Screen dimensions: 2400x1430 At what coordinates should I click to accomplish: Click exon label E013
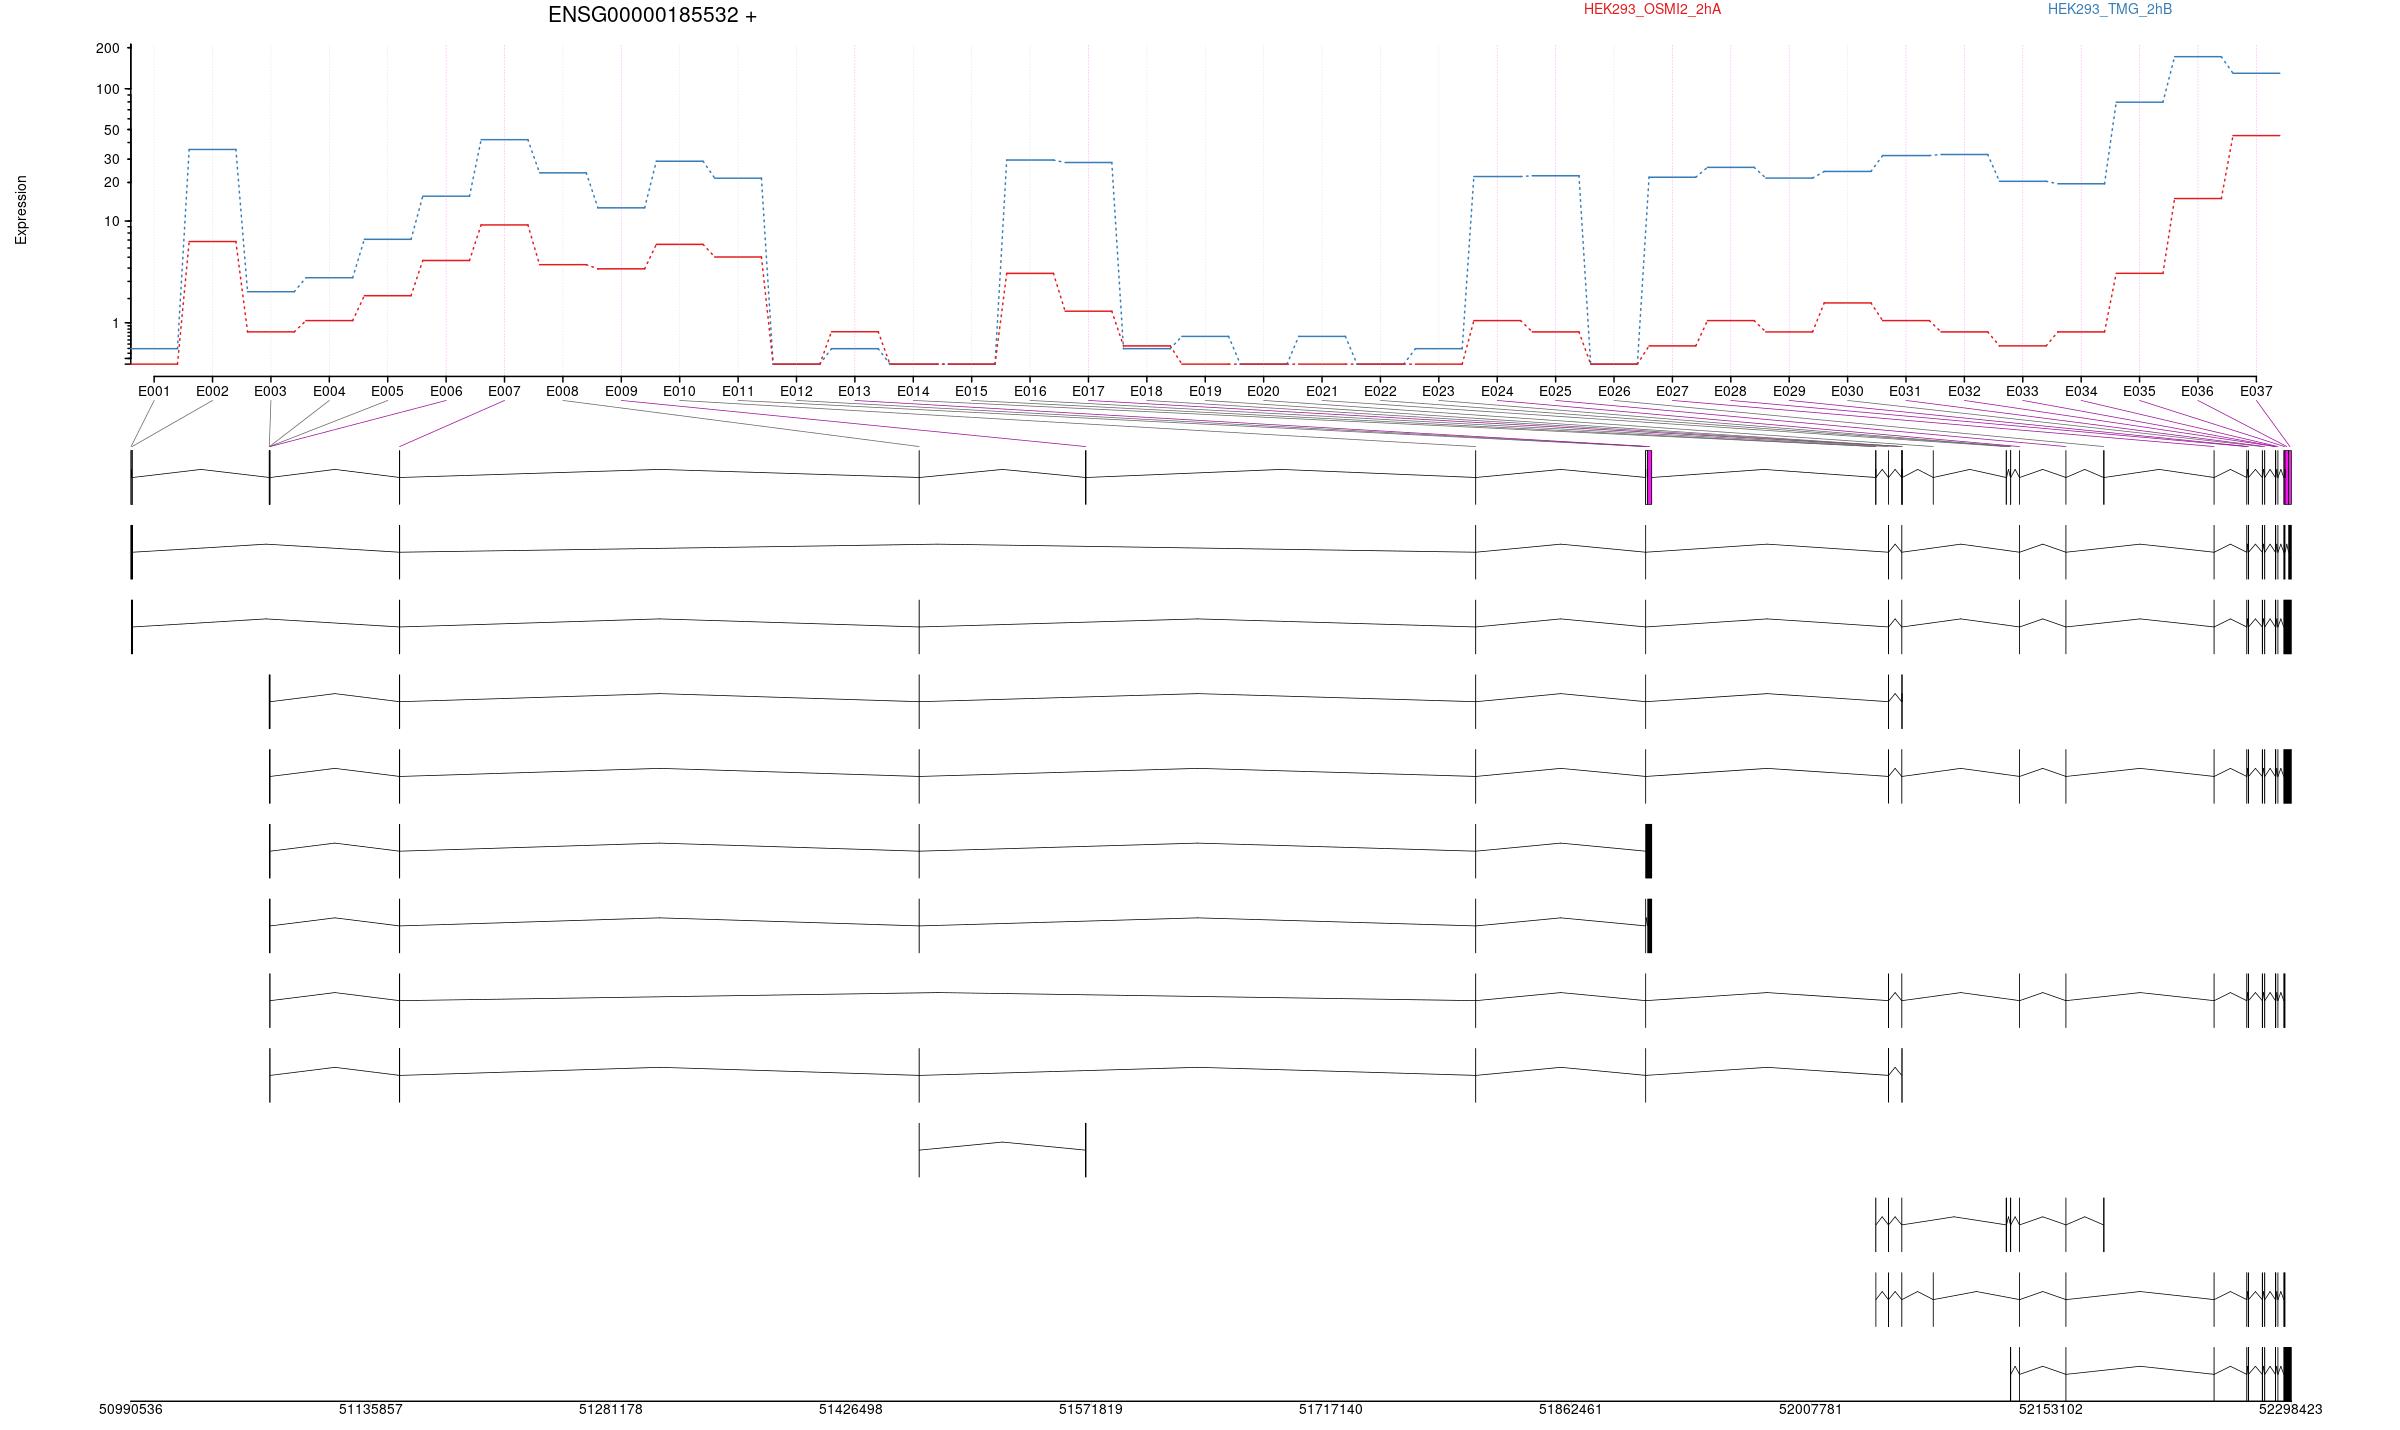[854, 391]
